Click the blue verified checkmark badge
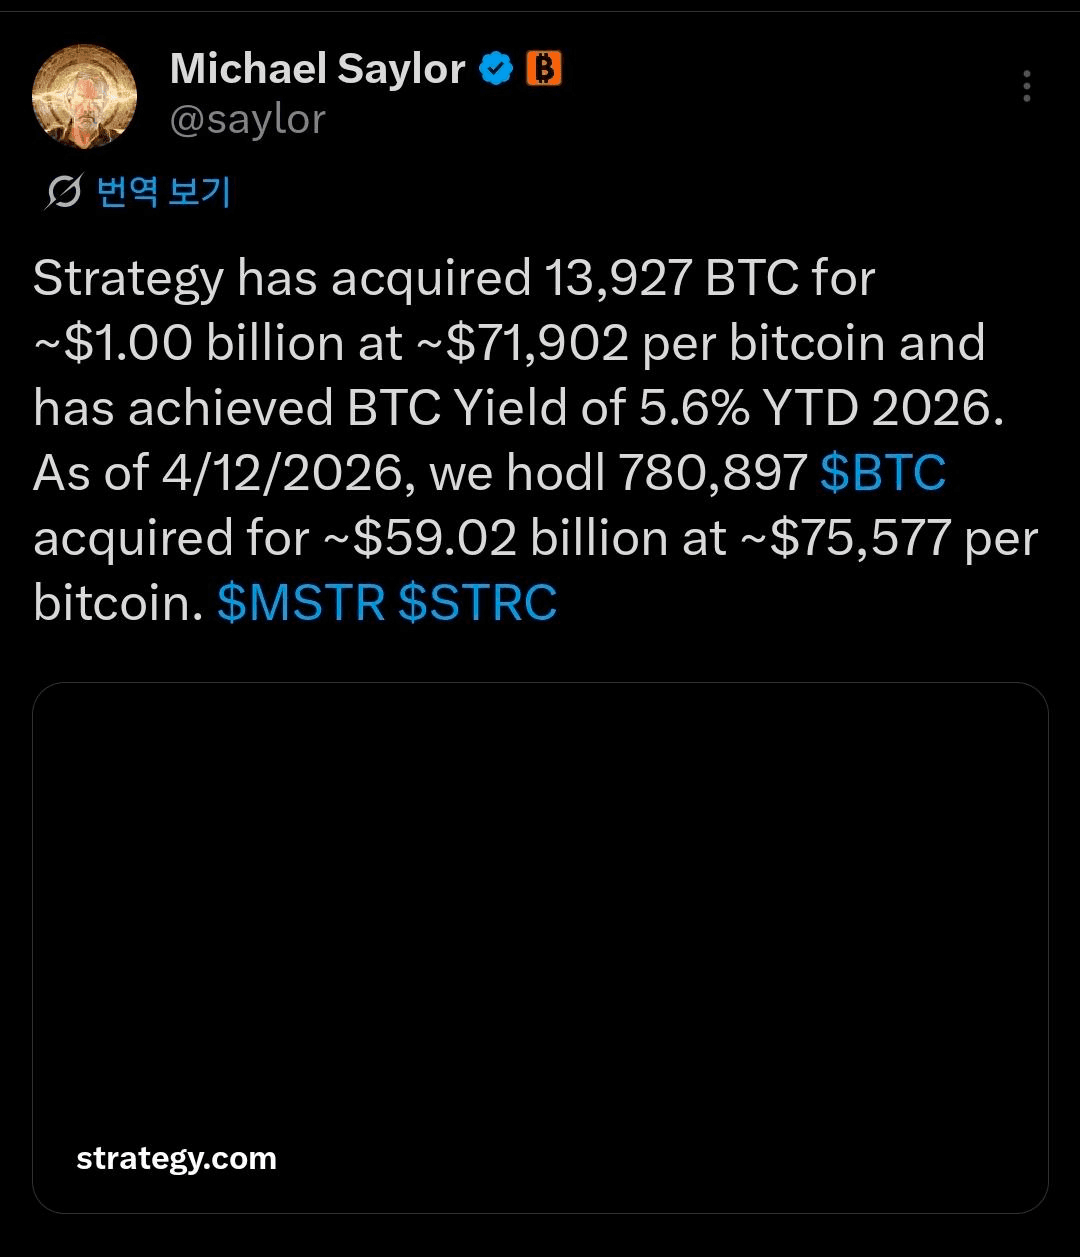Image resolution: width=1080 pixels, height=1257 pixels. click(496, 69)
